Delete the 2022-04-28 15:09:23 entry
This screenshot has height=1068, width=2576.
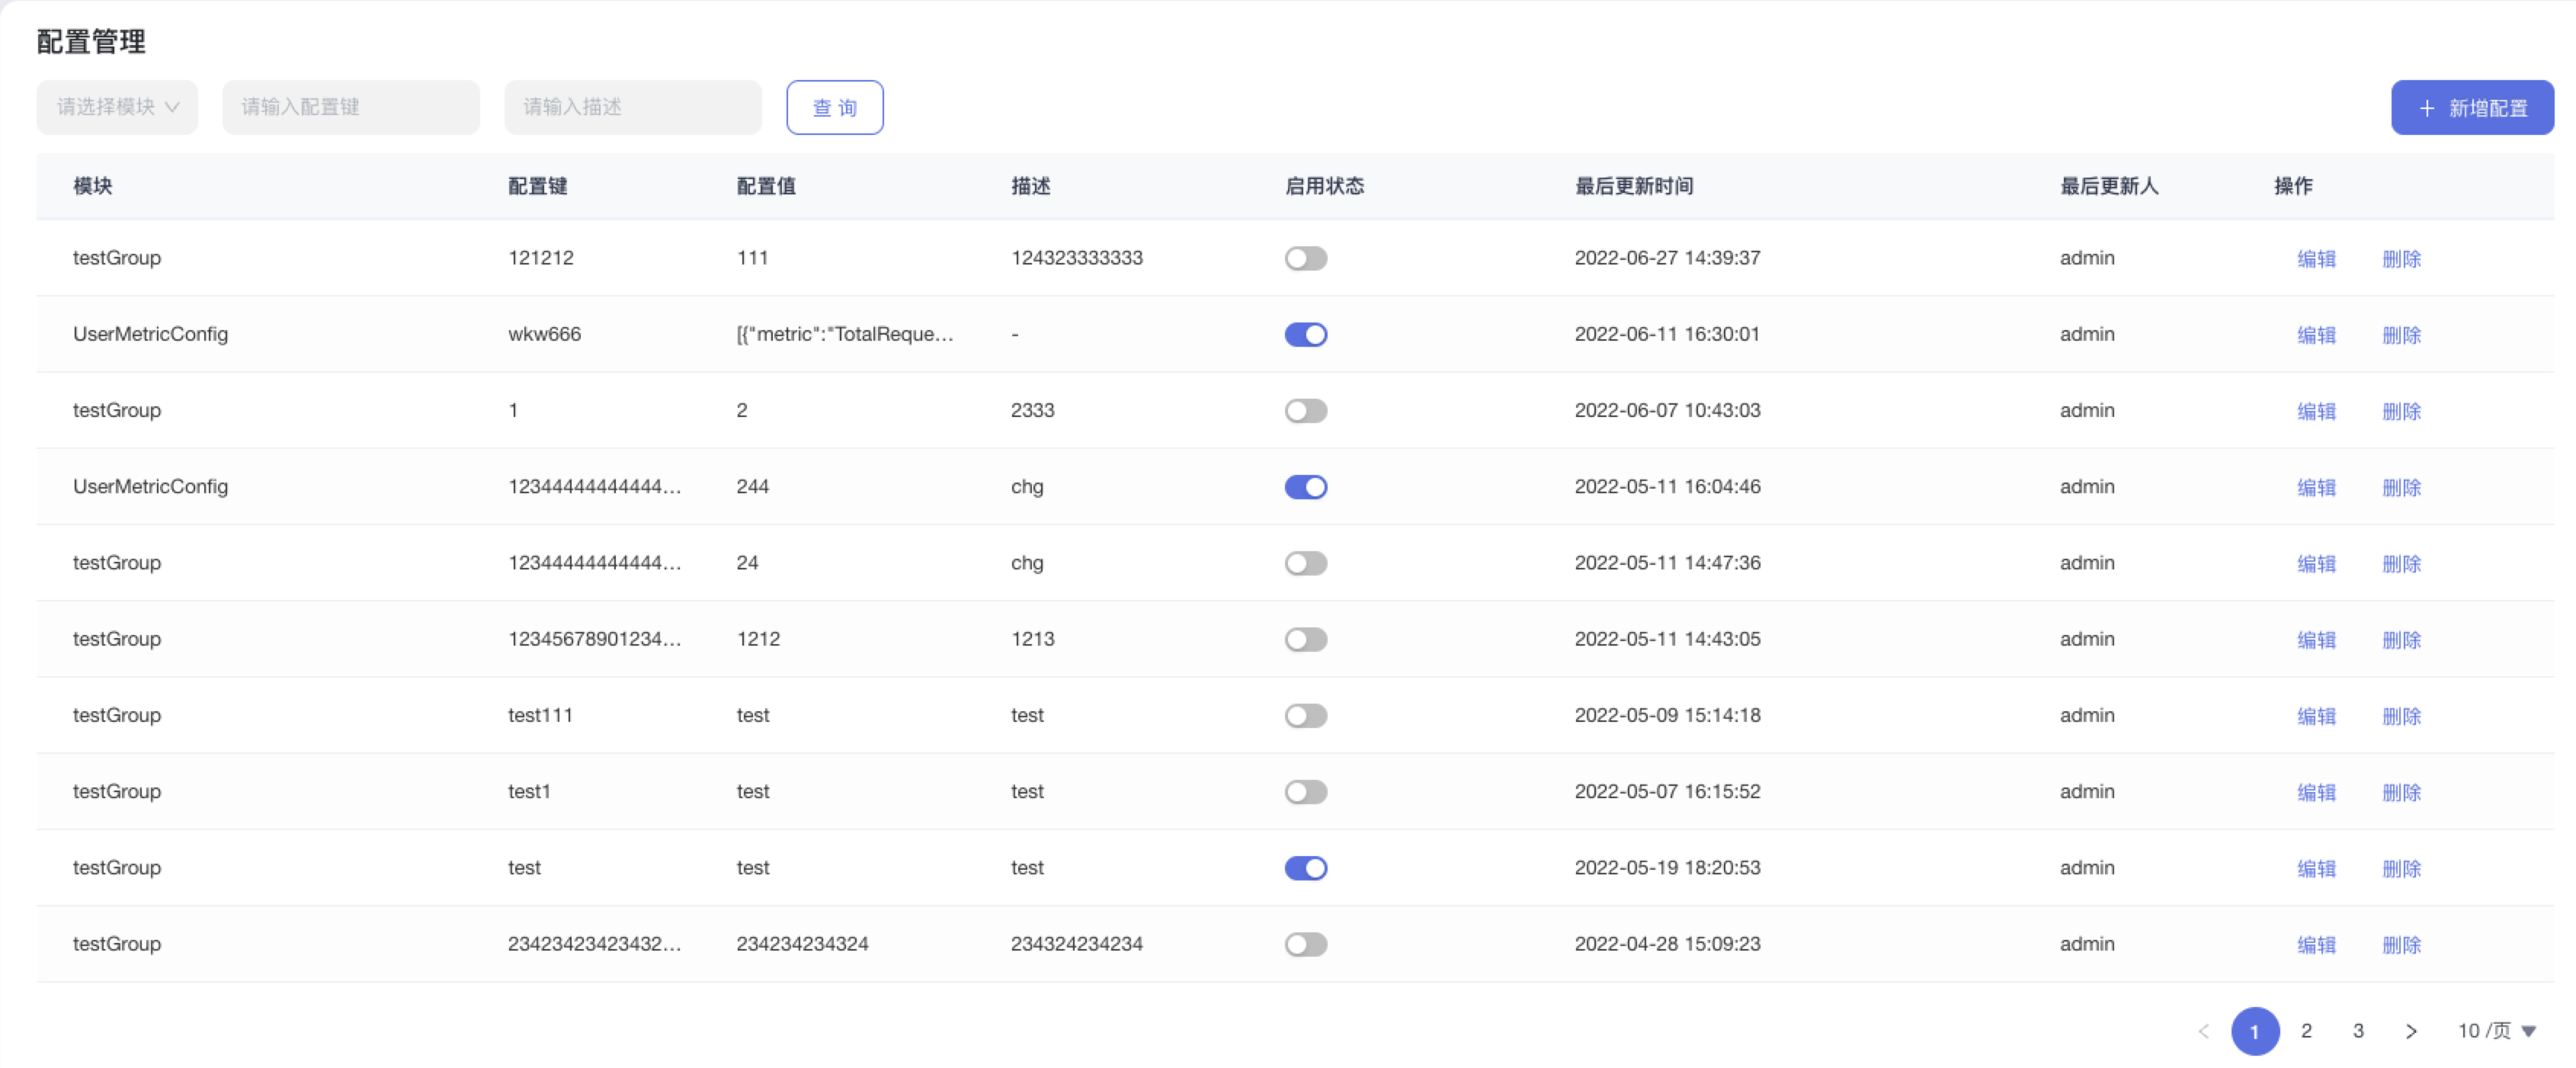(x=2401, y=945)
